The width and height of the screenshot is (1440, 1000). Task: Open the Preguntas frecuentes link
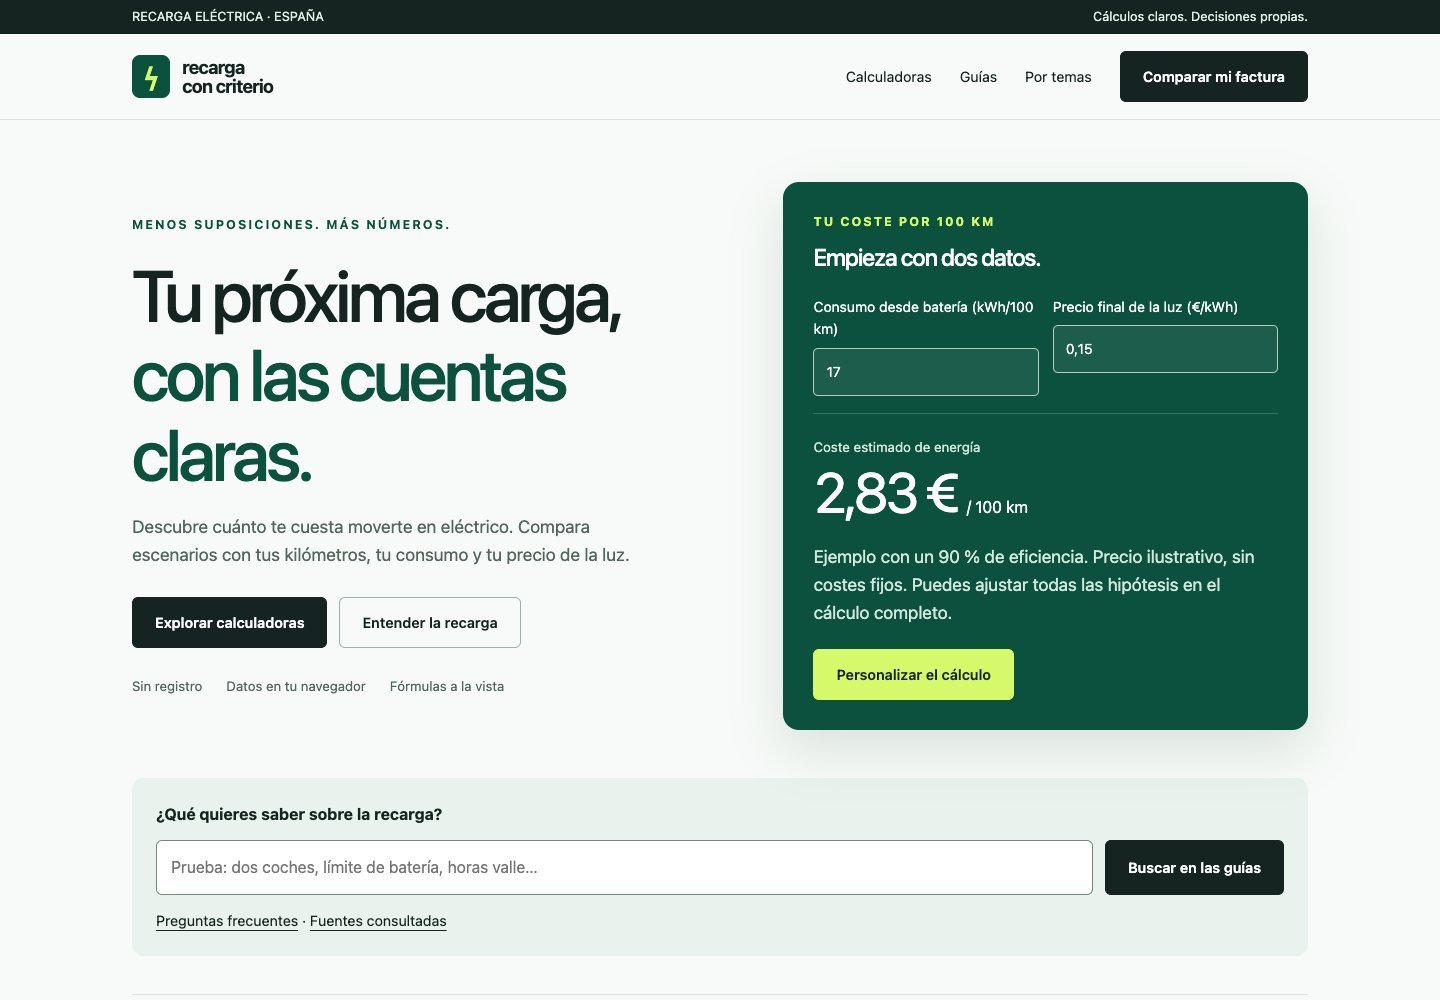[x=227, y=921]
